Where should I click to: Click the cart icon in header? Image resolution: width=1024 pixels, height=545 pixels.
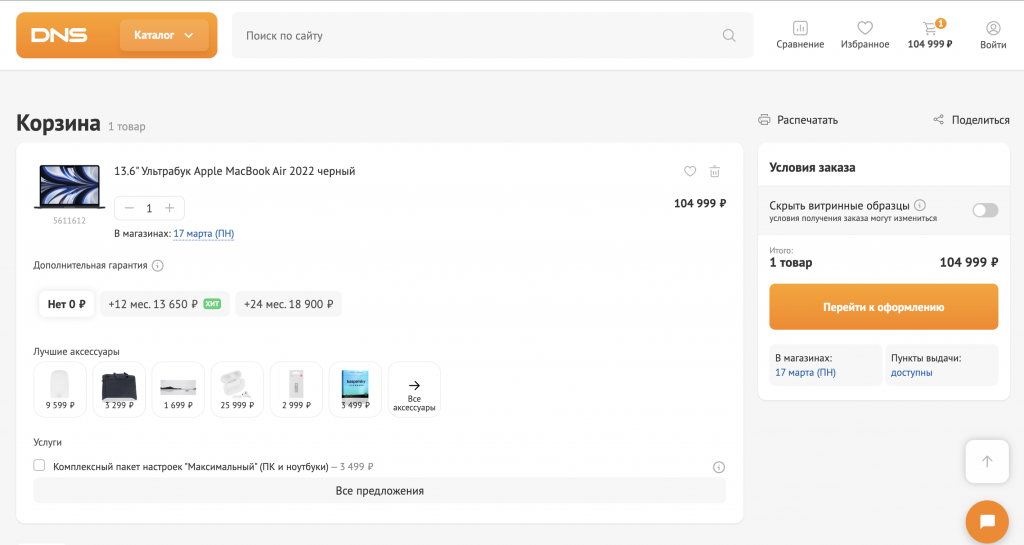[930, 29]
